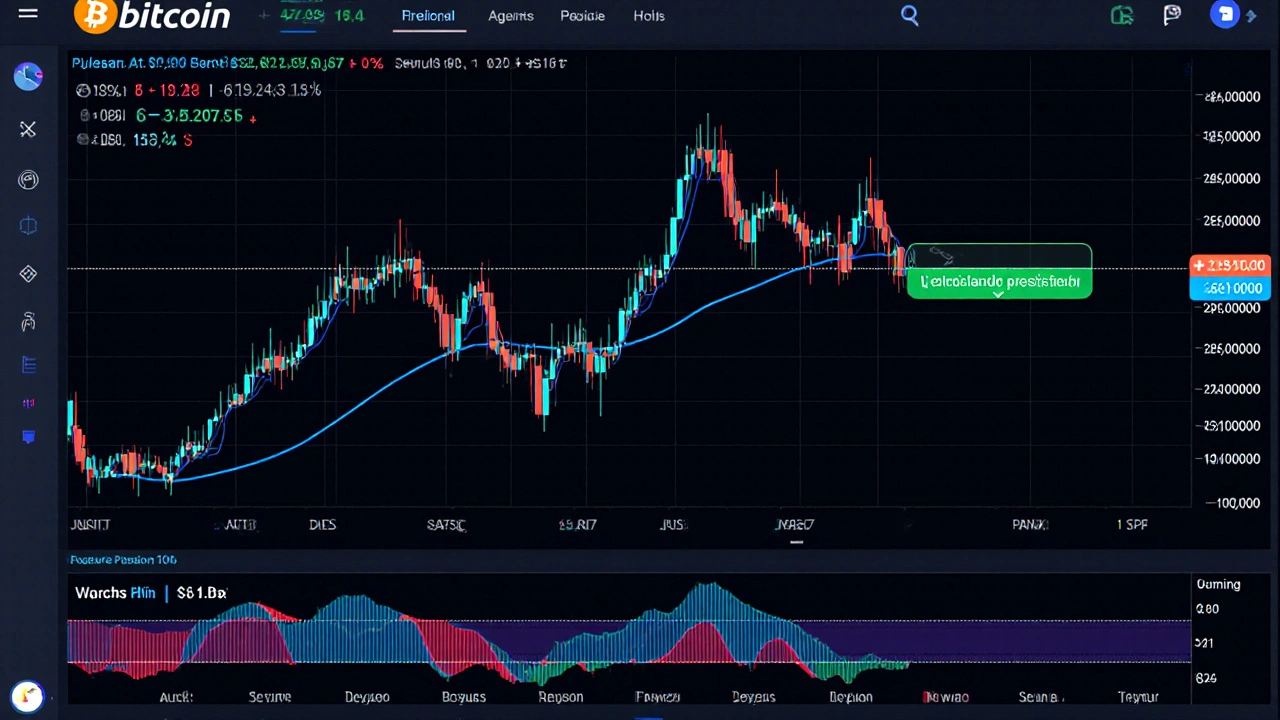1280x720 pixels.
Task: Click the orange price tag on price axis
Action: coord(1229,266)
